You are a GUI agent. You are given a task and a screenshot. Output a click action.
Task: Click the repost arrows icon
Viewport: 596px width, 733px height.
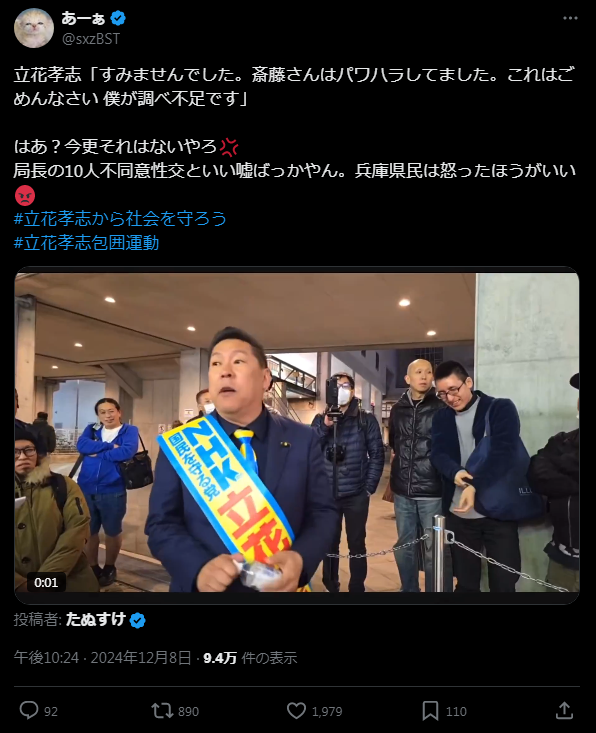(162, 711)
